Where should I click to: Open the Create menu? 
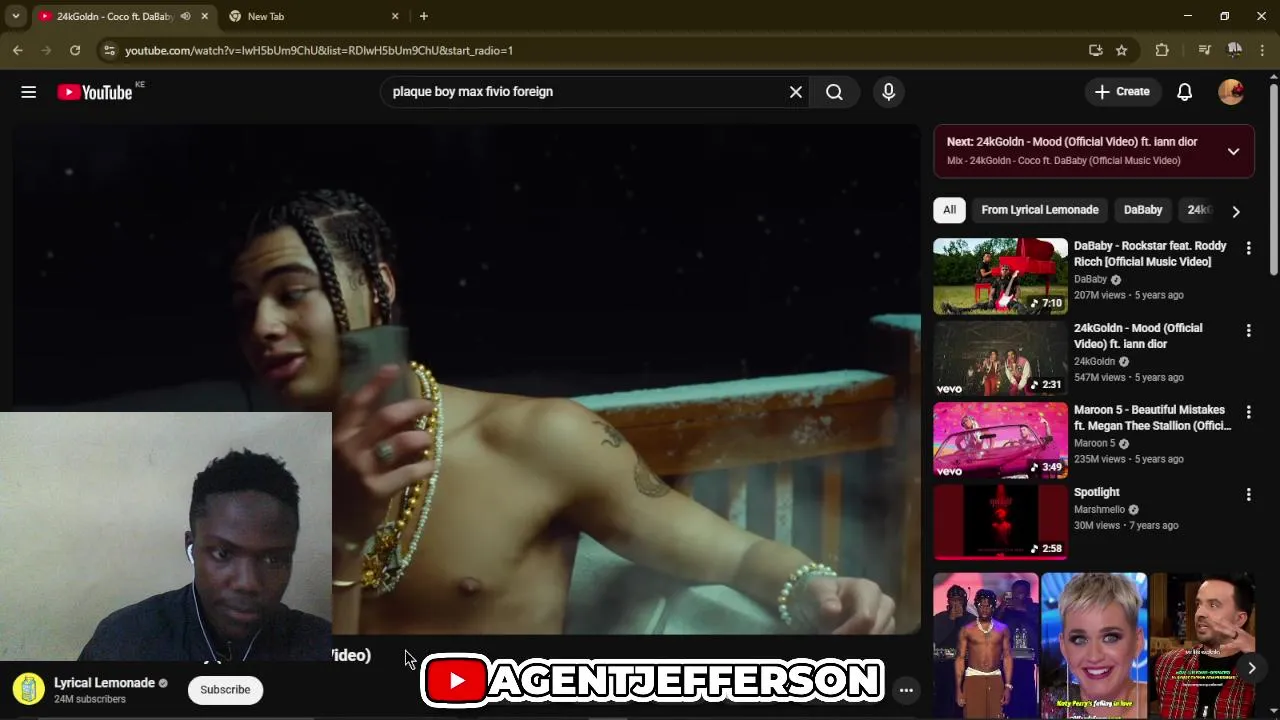[x=1122, y=92]
